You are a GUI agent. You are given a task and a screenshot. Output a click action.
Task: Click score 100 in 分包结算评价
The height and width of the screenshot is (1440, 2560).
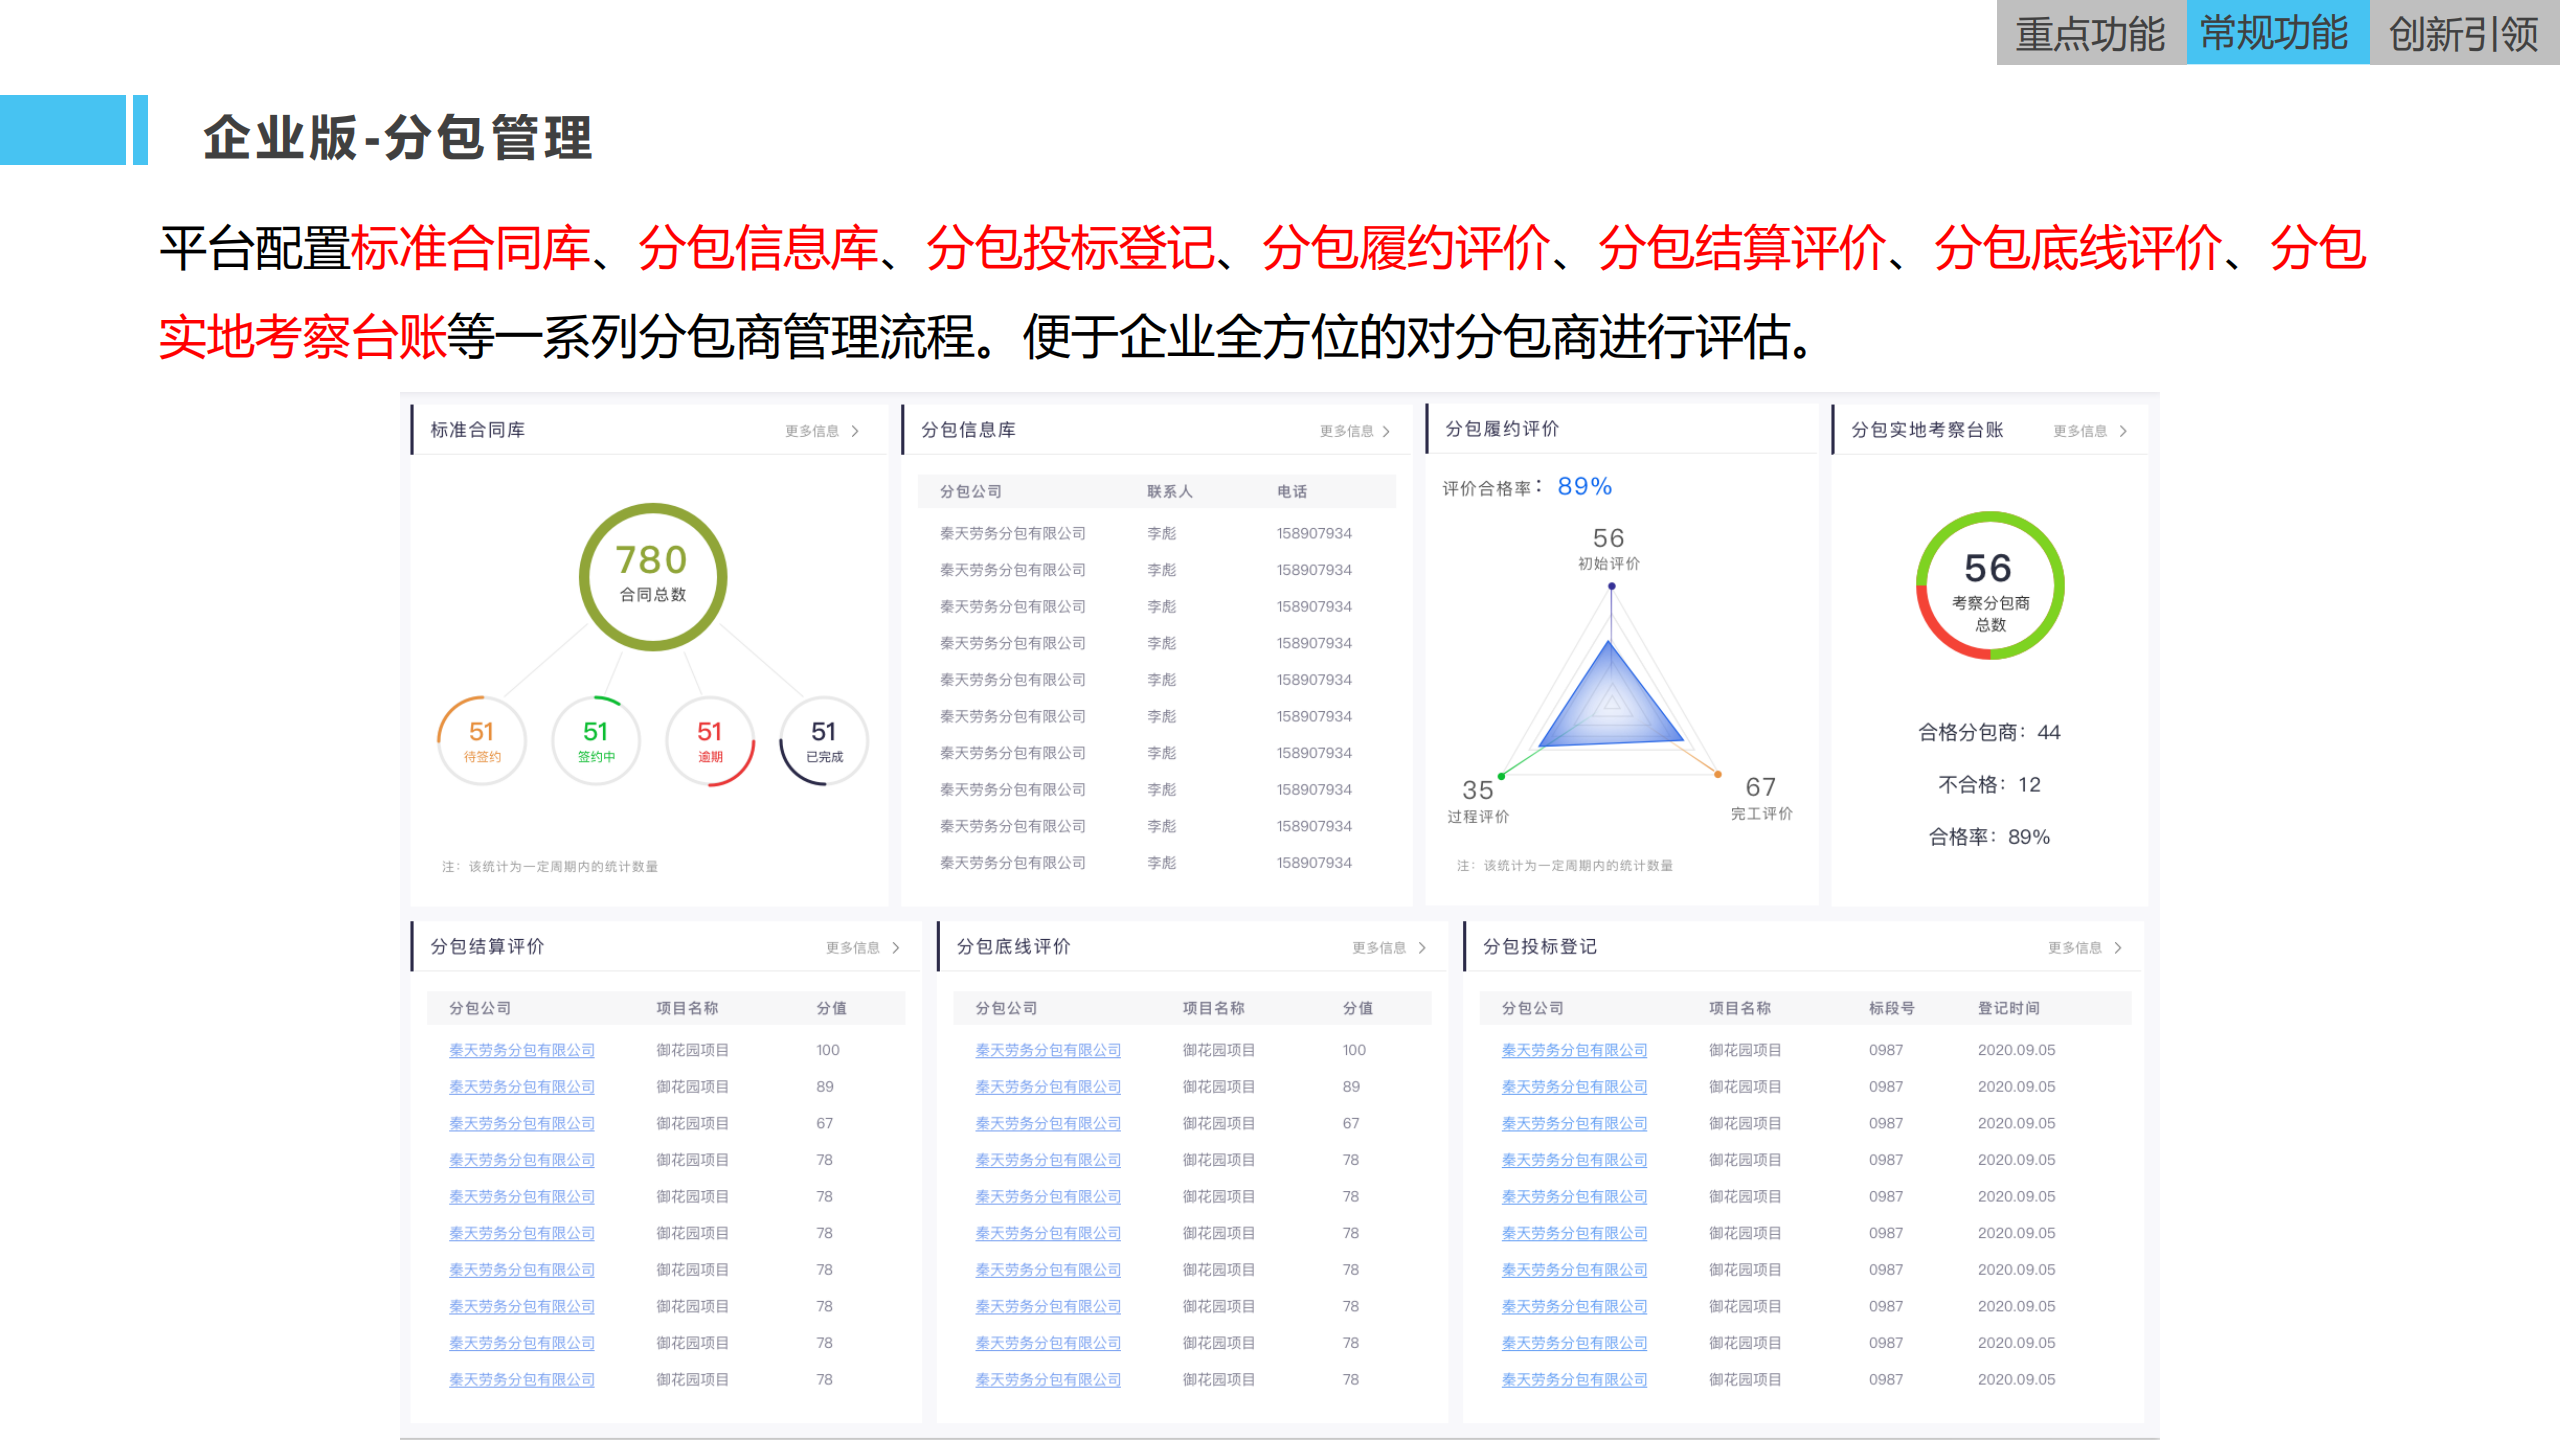pyautogui.click(x=828, y=1050)
